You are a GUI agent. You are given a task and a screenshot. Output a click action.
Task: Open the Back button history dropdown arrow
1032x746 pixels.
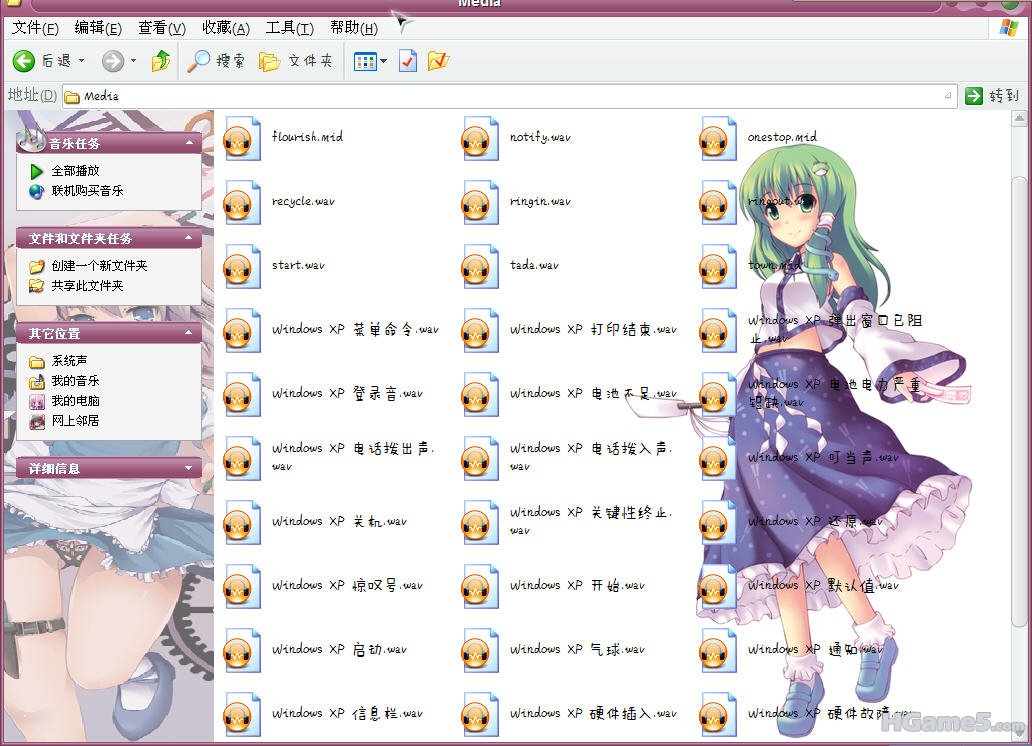[82, 62]
